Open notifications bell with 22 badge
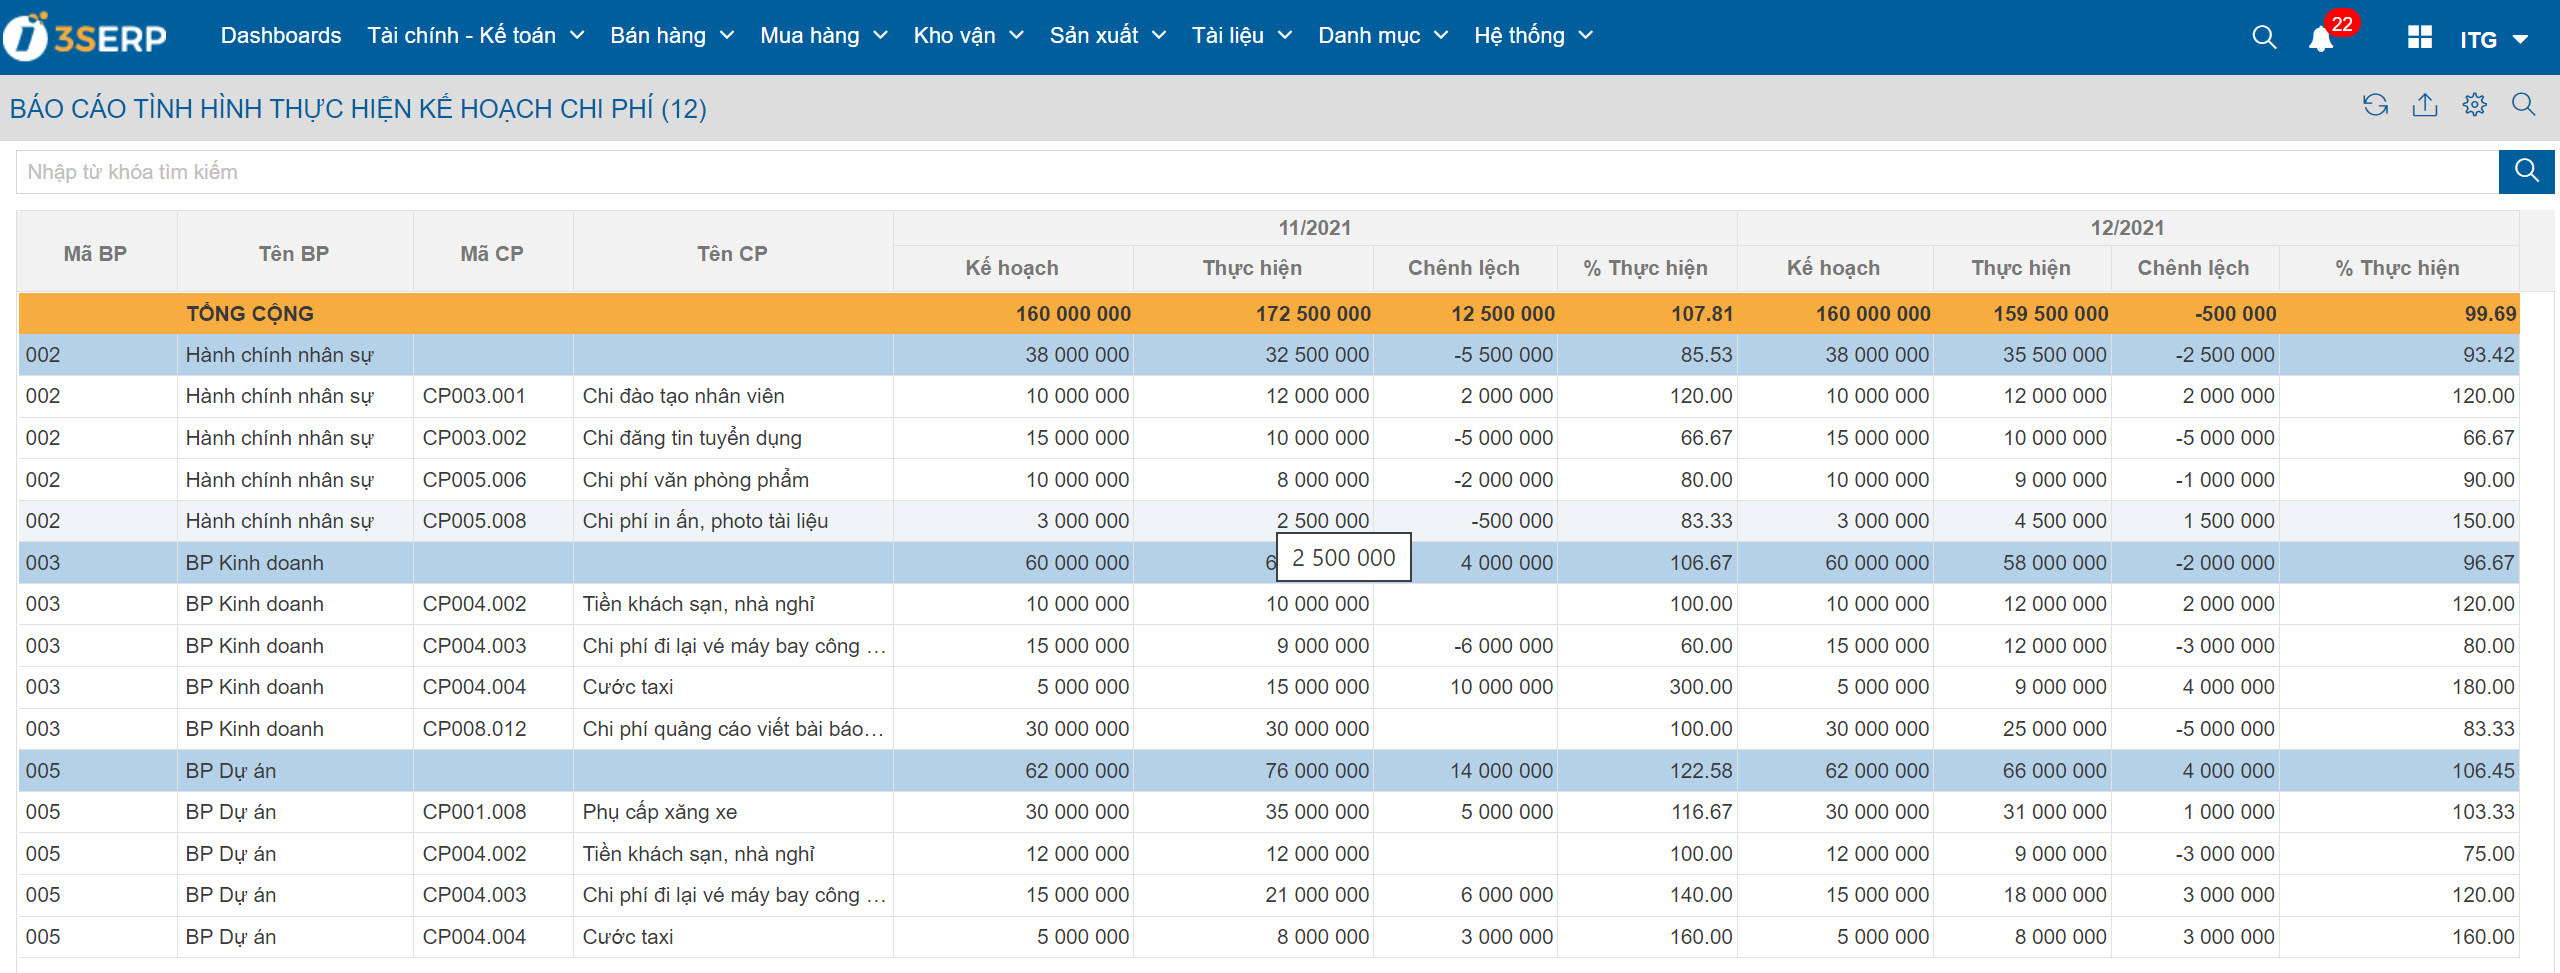 coord(2321,39)
